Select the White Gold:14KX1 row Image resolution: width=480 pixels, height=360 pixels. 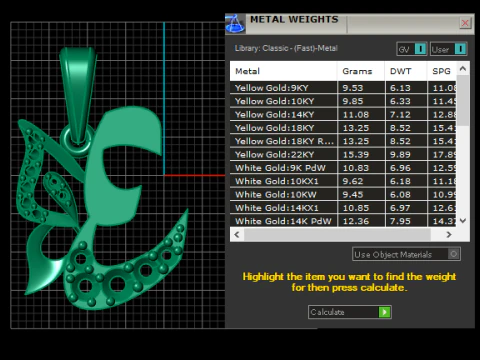[x=343, y=208]
